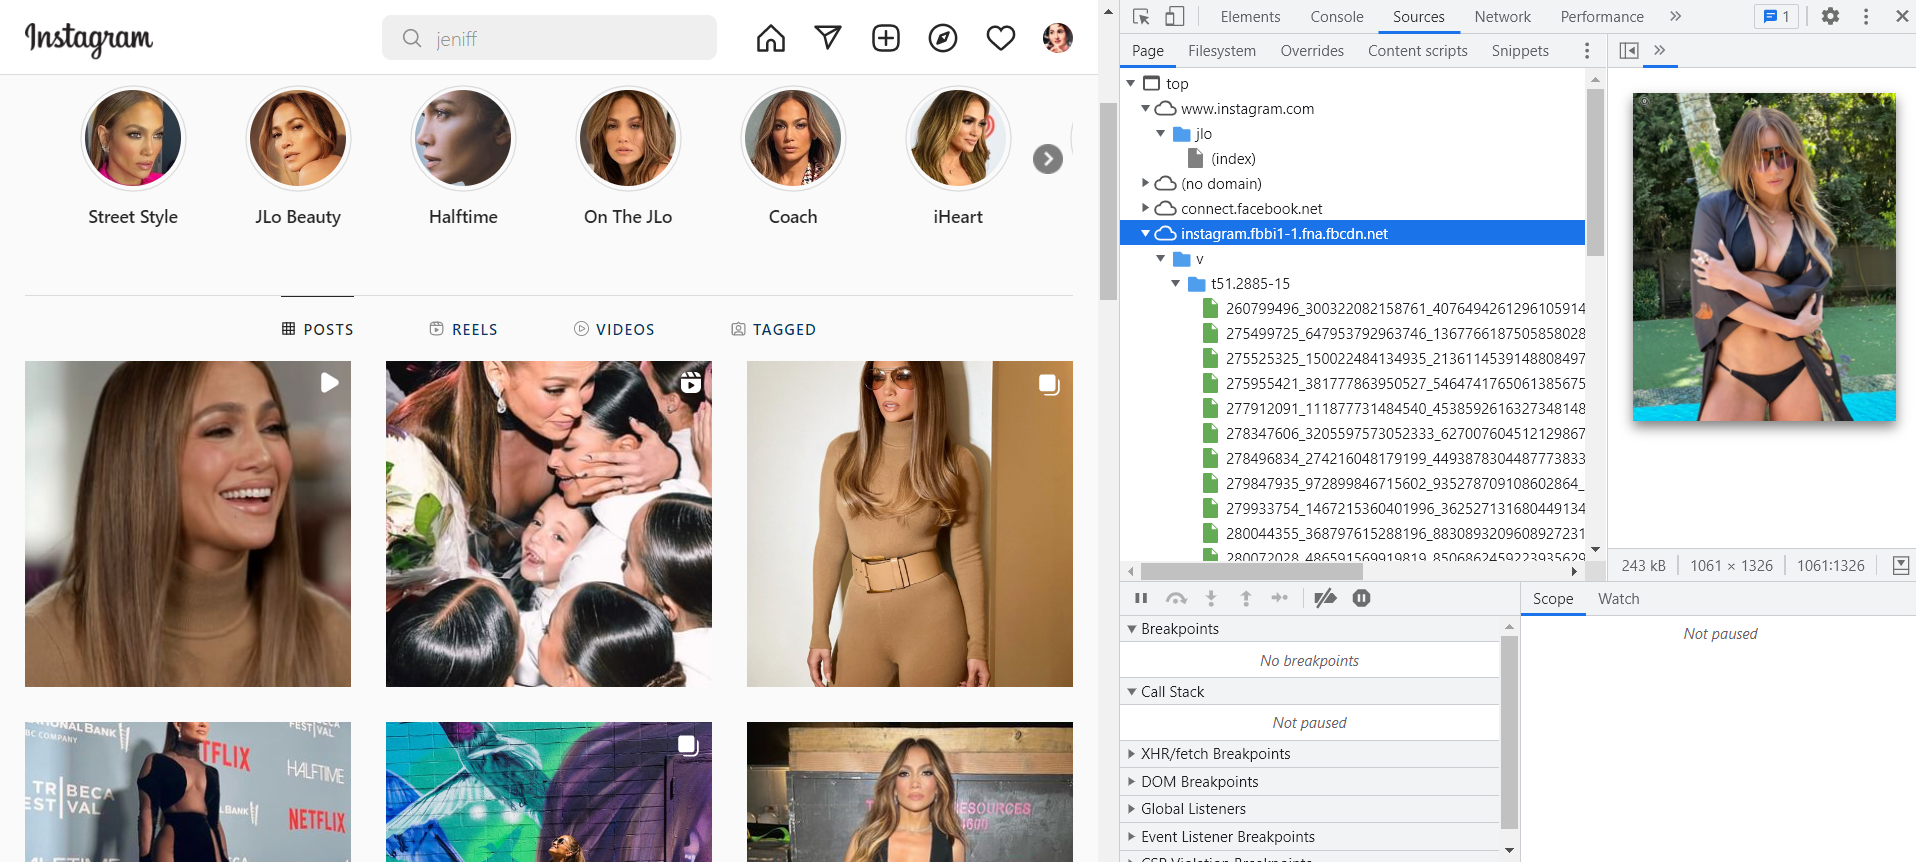The height and width of the screenshot is (862, 1916).
Task: Collapse the www.instagram.com tree node
Action: pos(1146,108)
